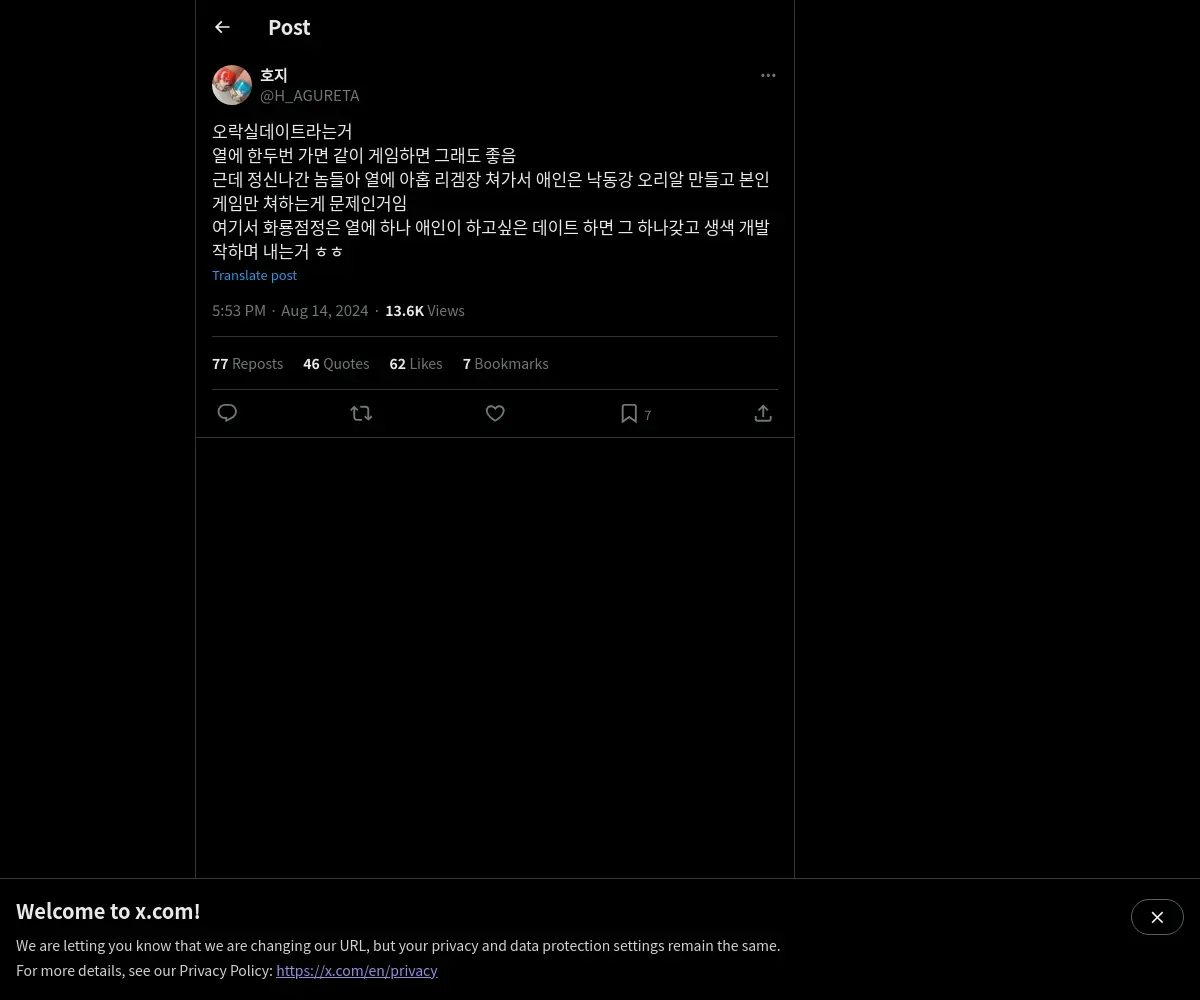The image size is (1200, 1000).
Task: Open the three-dot more options menu
Action: [768, 75]
